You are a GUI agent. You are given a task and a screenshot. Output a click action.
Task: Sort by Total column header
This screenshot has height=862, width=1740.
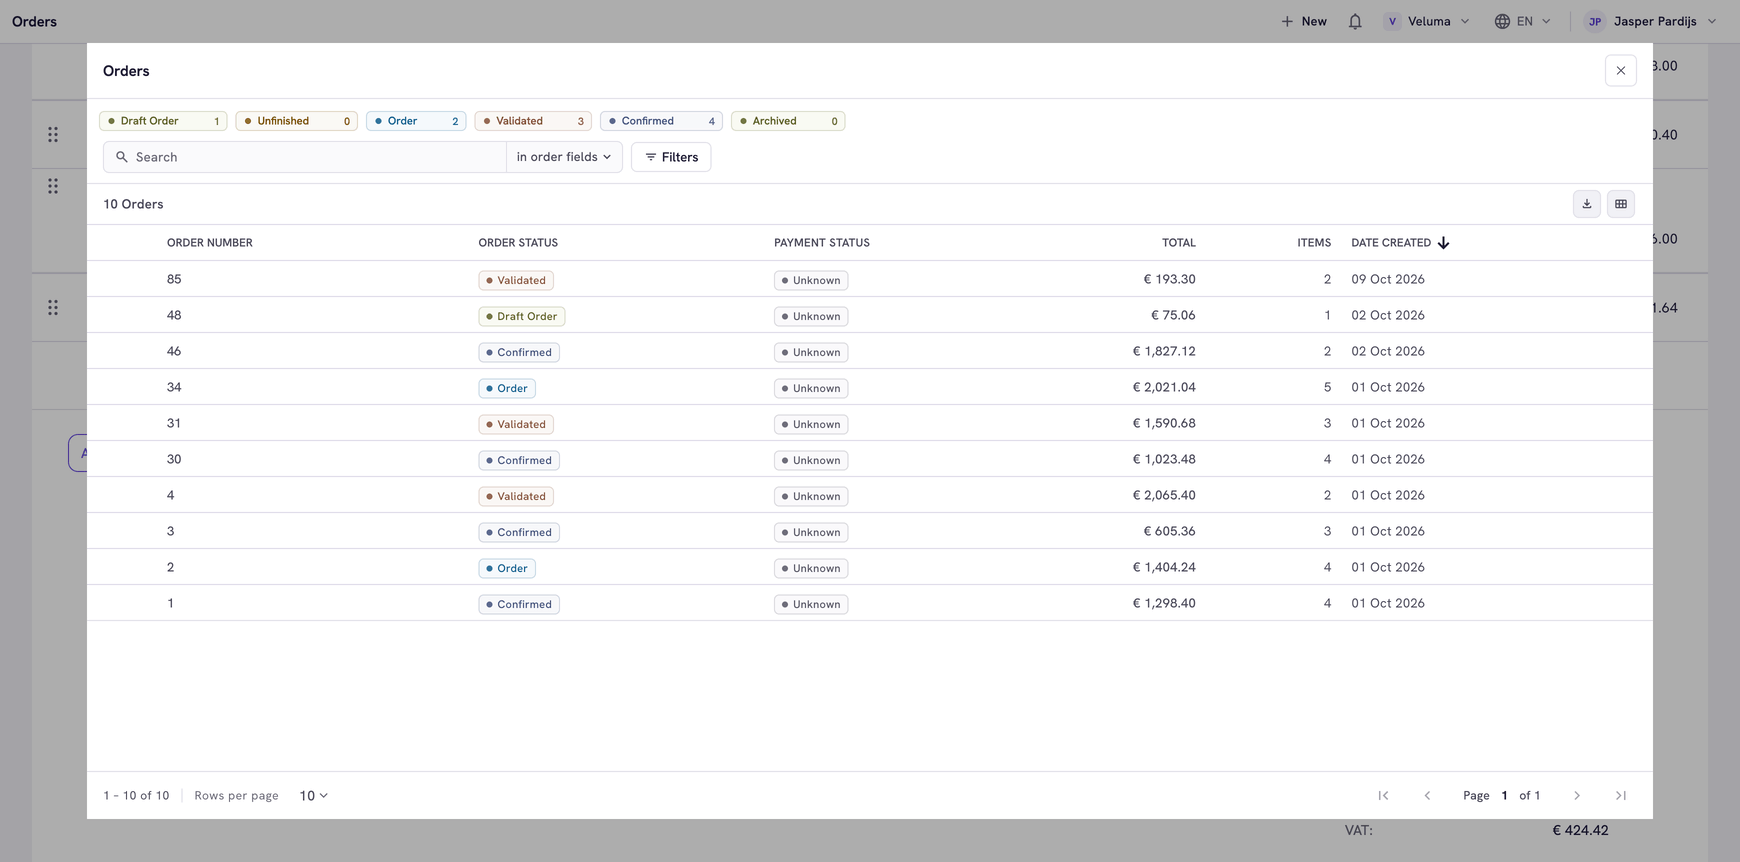click(1179, 243)
